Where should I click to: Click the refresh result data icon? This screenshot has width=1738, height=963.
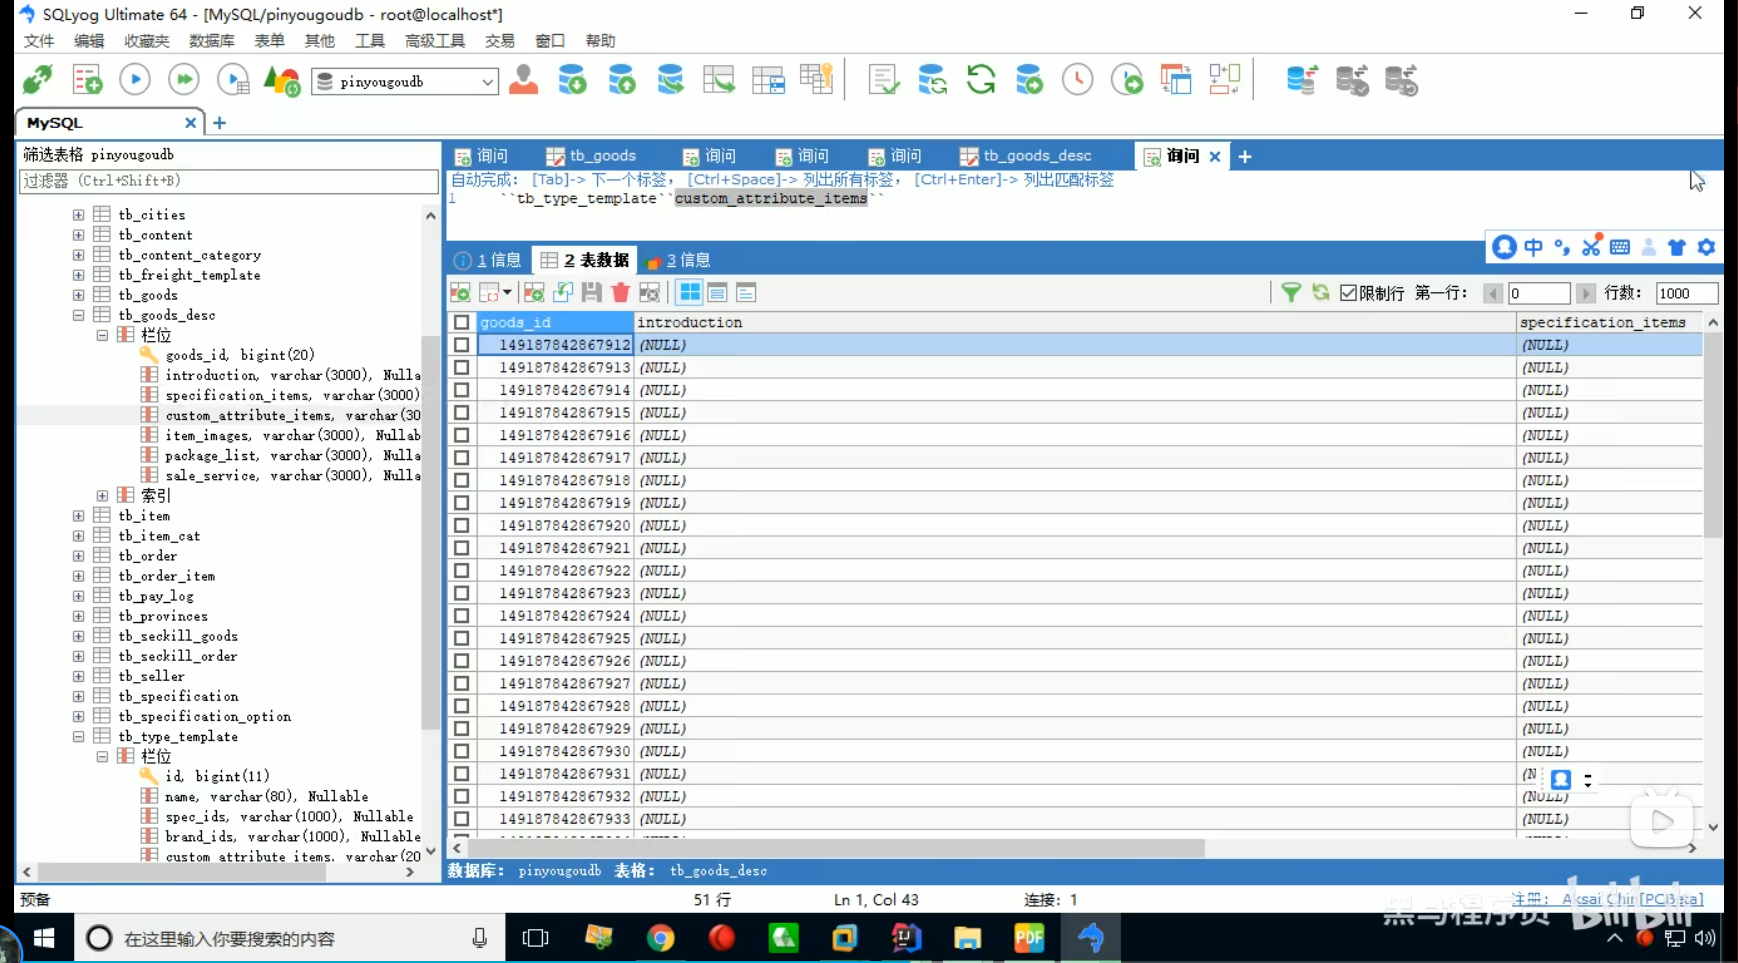pos(1321,292)
